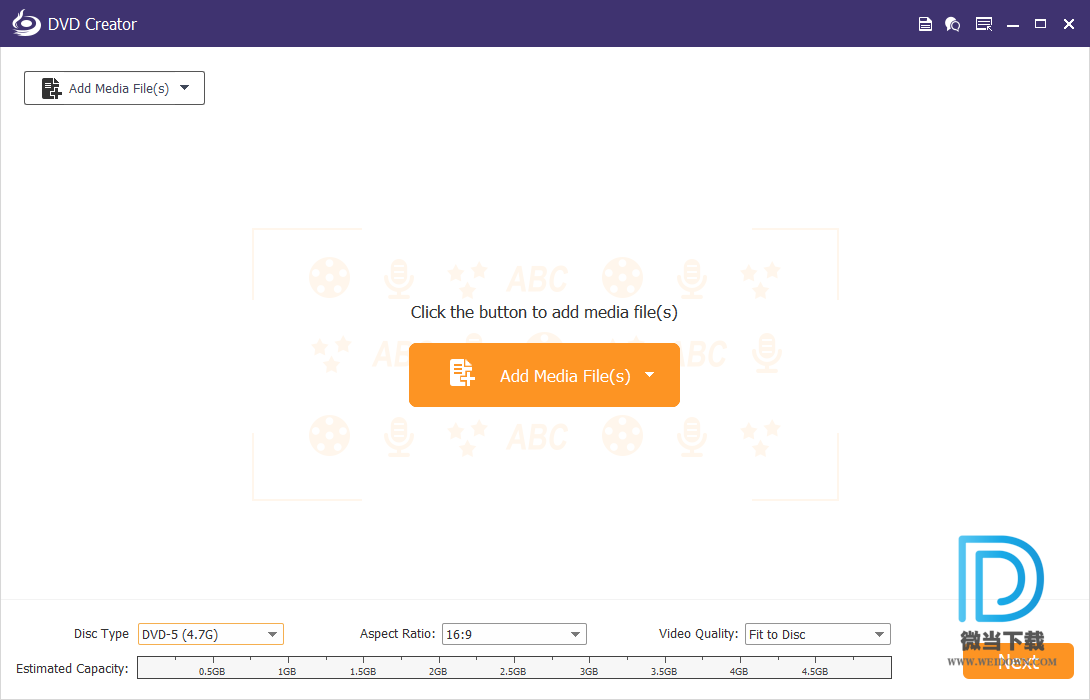Open the Disc Type DVD-5 dropdown
The image size is (1090, 700).
coord(211,634)
